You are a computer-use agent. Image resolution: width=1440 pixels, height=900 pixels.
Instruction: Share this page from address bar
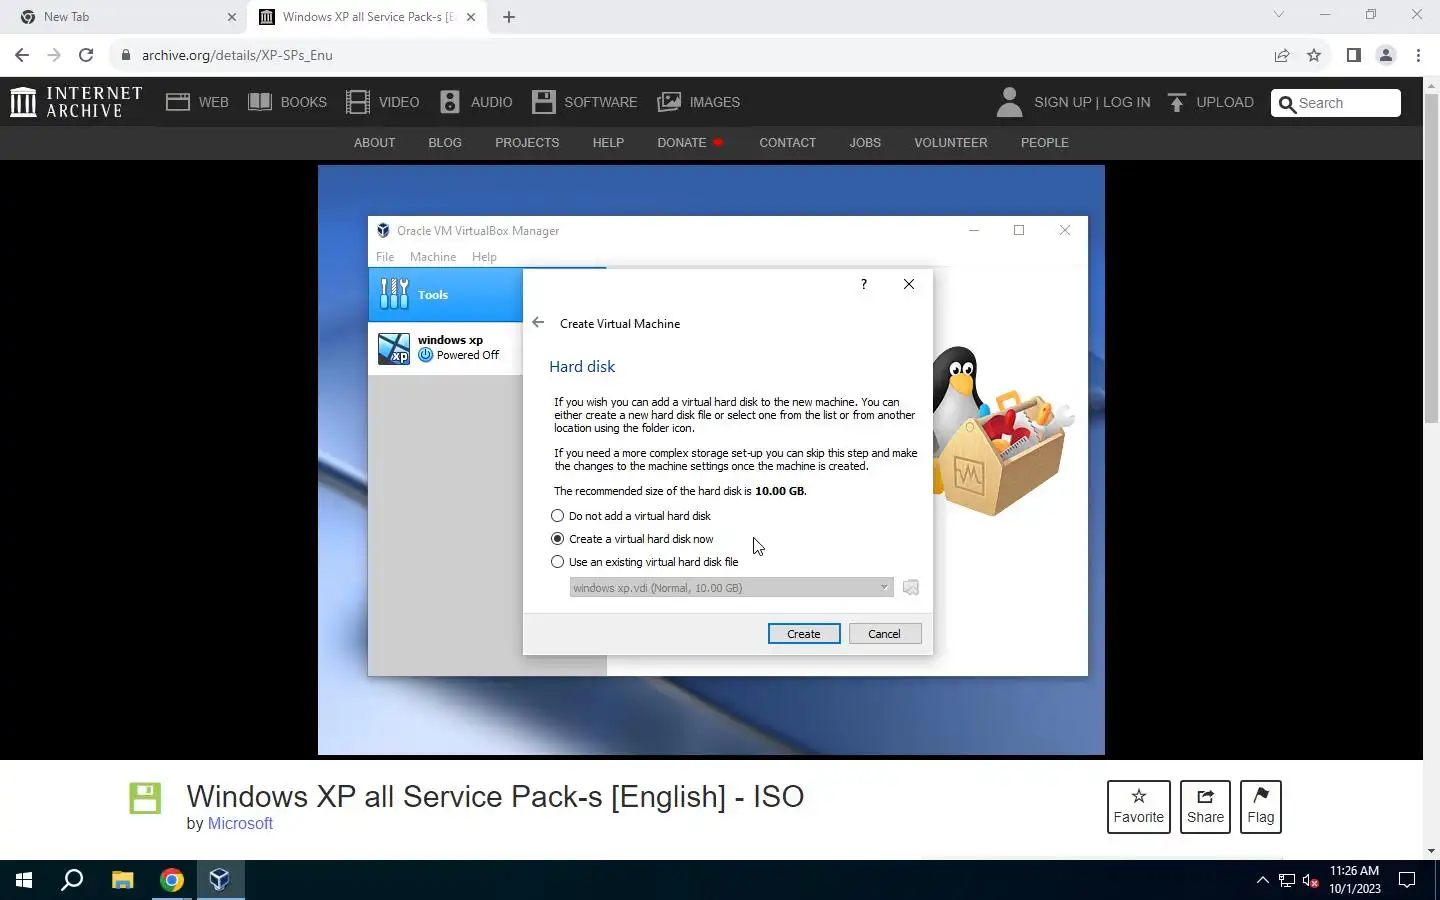tap(1282, 55)
